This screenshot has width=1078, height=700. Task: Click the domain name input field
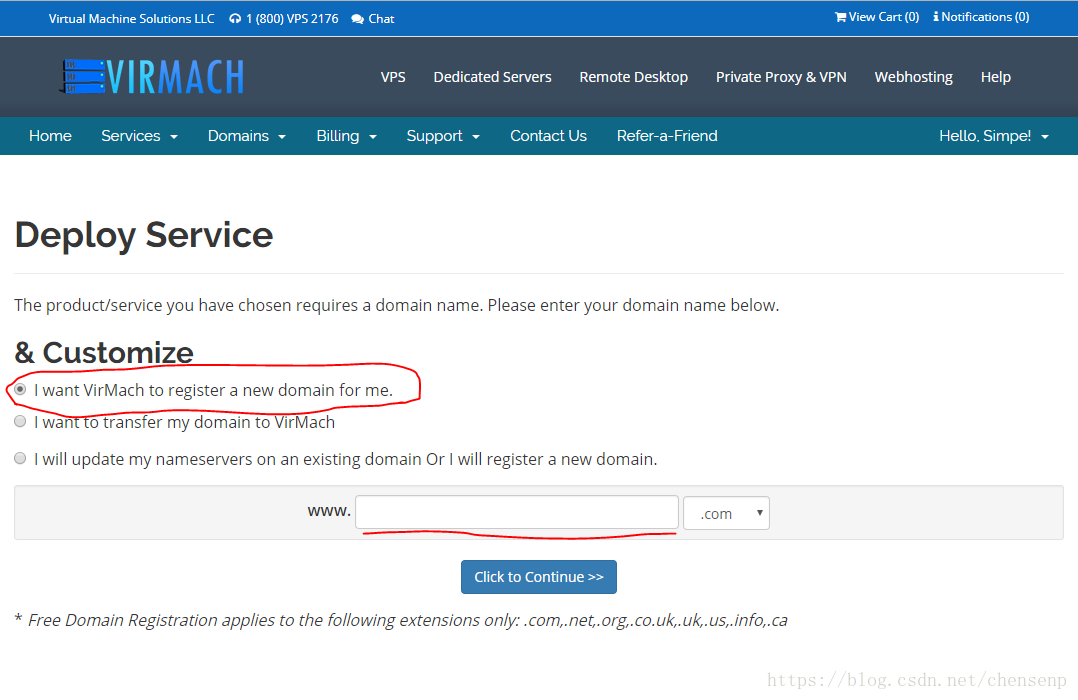(x=517, y=512)
